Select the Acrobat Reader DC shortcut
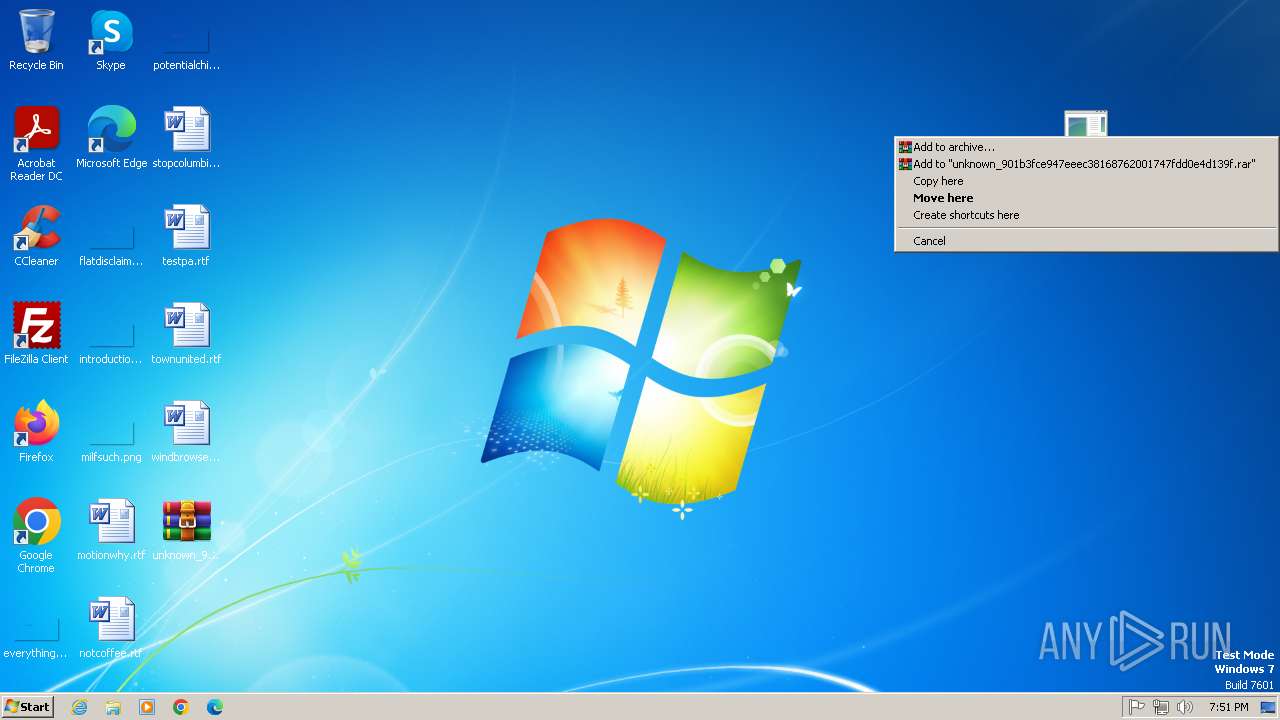1280x720 pixels. coord(36,144)
